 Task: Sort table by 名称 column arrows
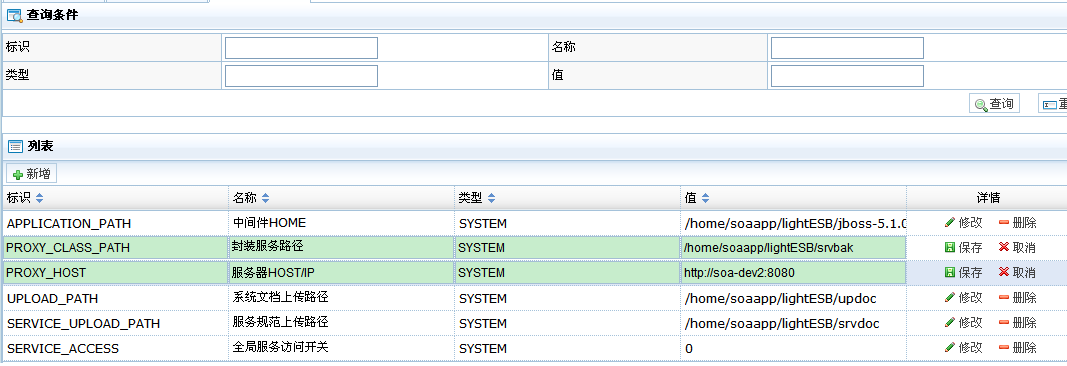265,199
